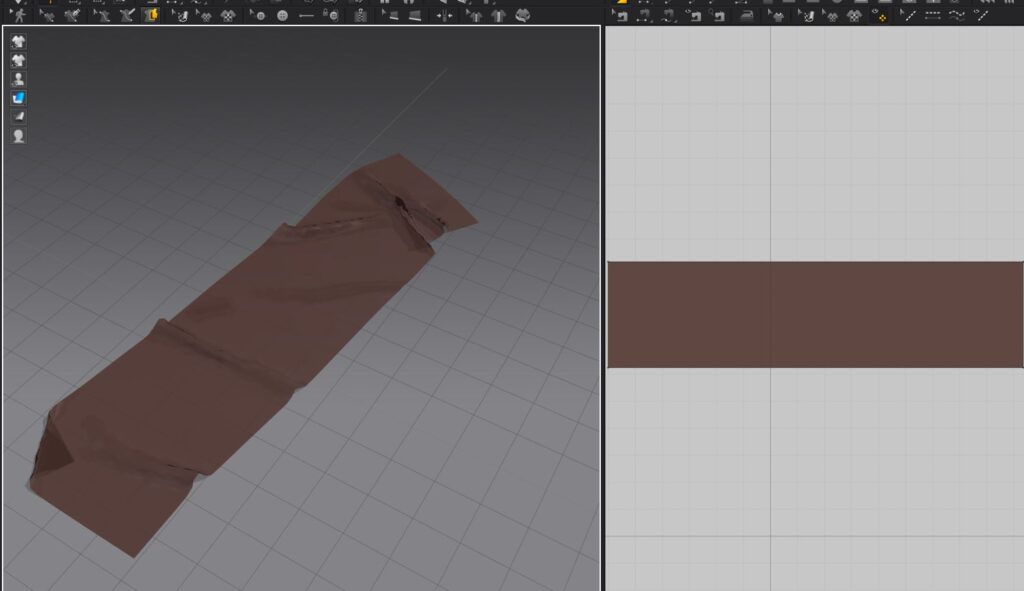The height and width of the screenshot is (591, 1024).
Task: Choose the dashed double-line Segment Topstitch tool
Action: click(933, 15)
